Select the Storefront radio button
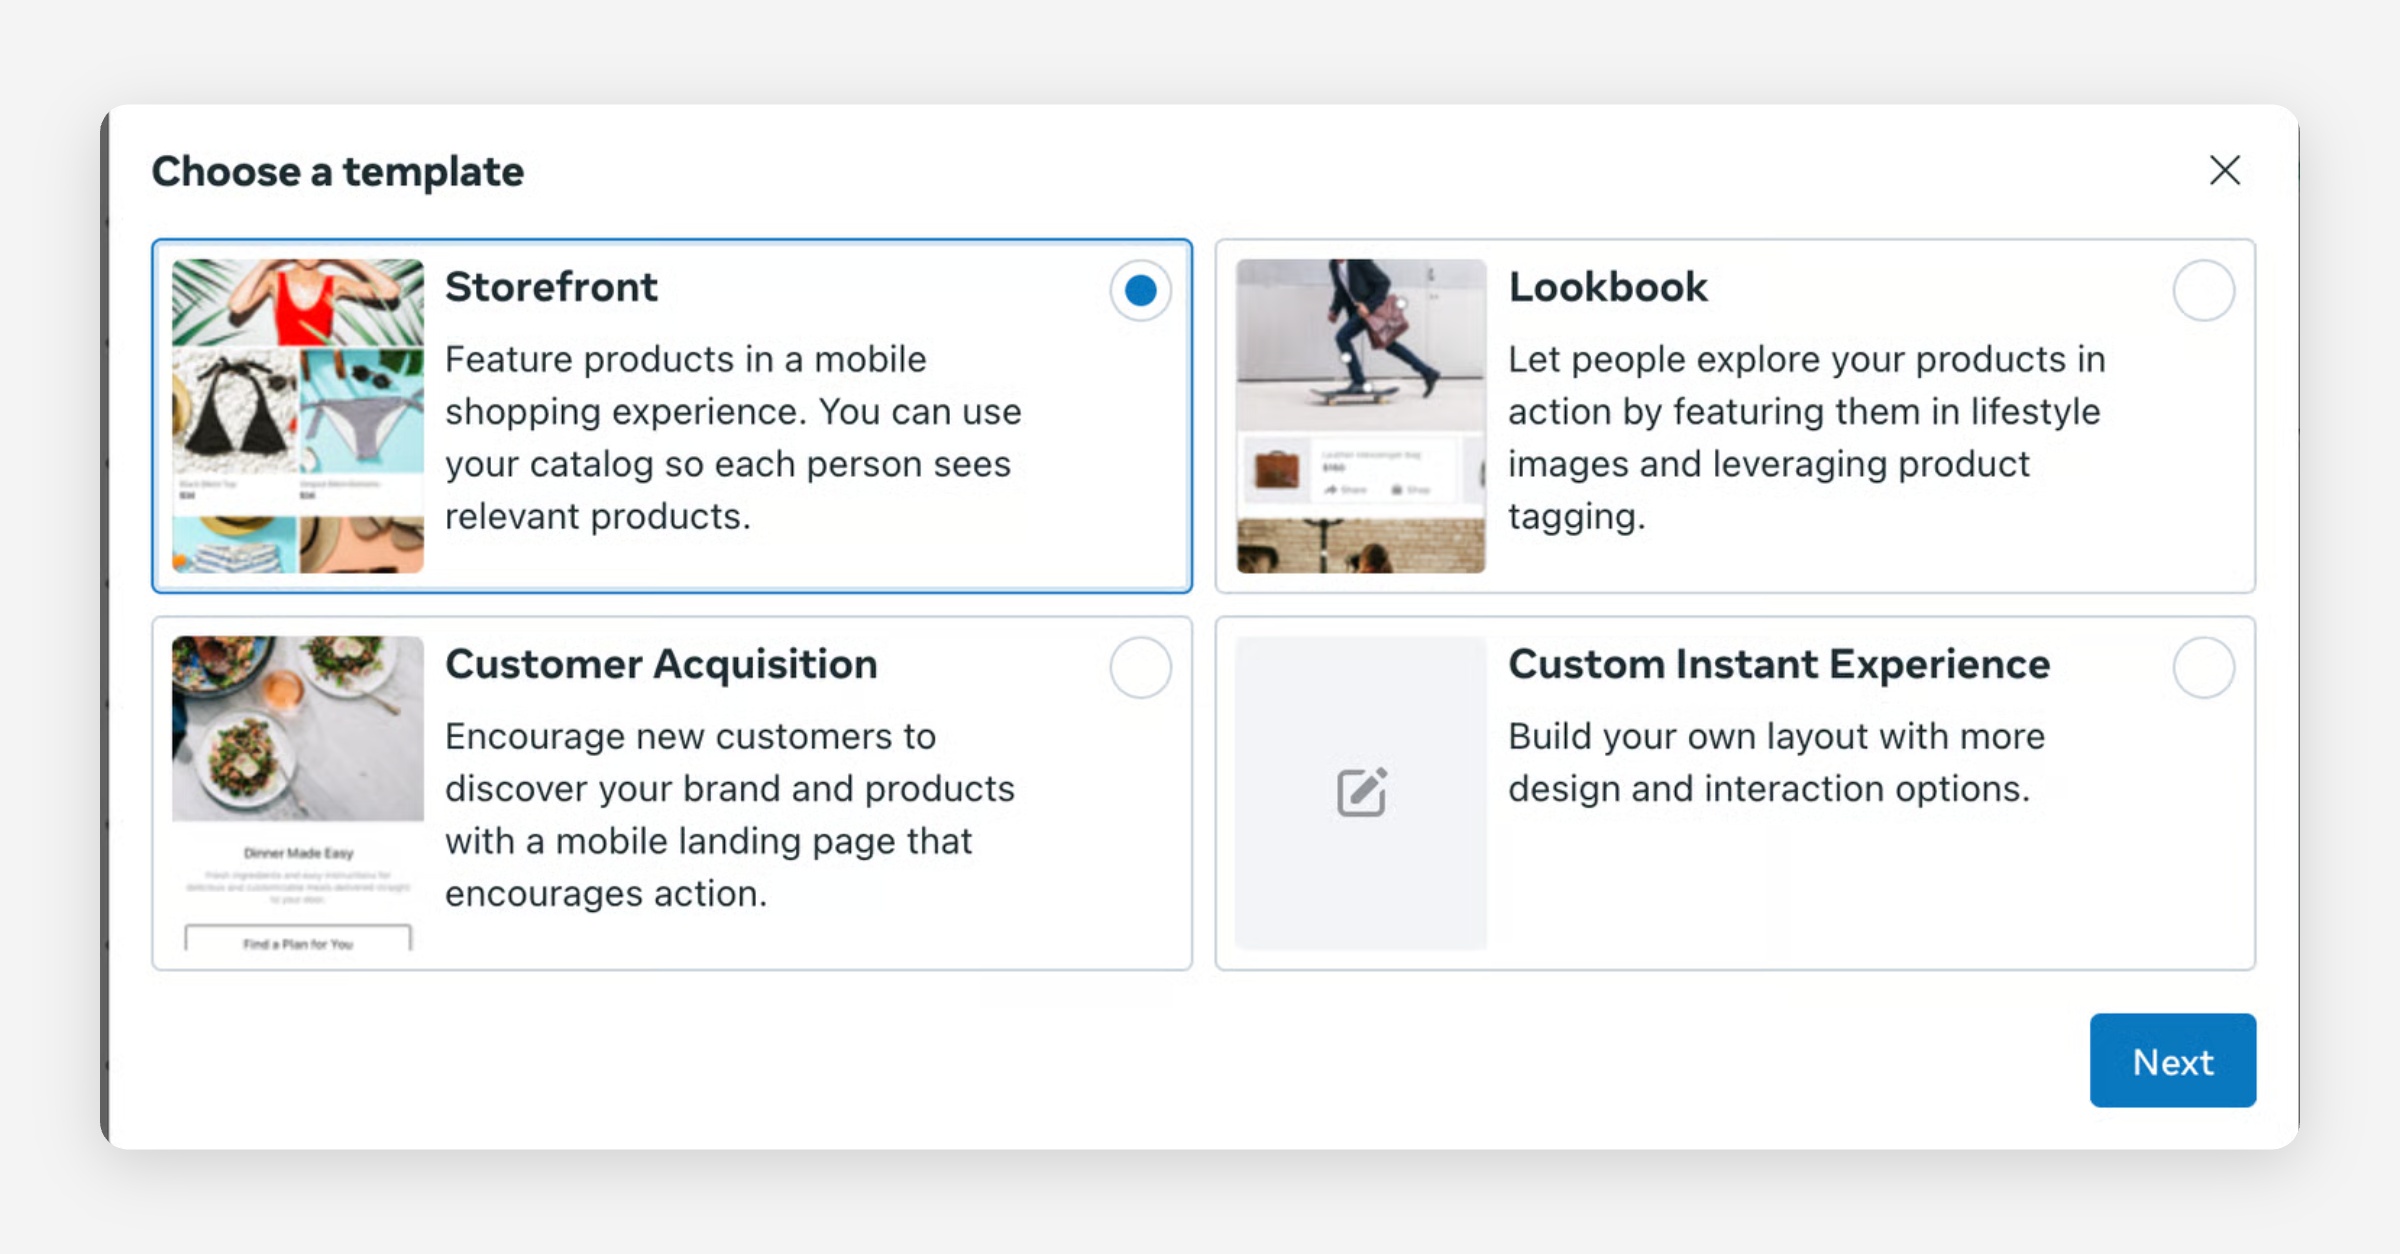 tap(1140, 290)
